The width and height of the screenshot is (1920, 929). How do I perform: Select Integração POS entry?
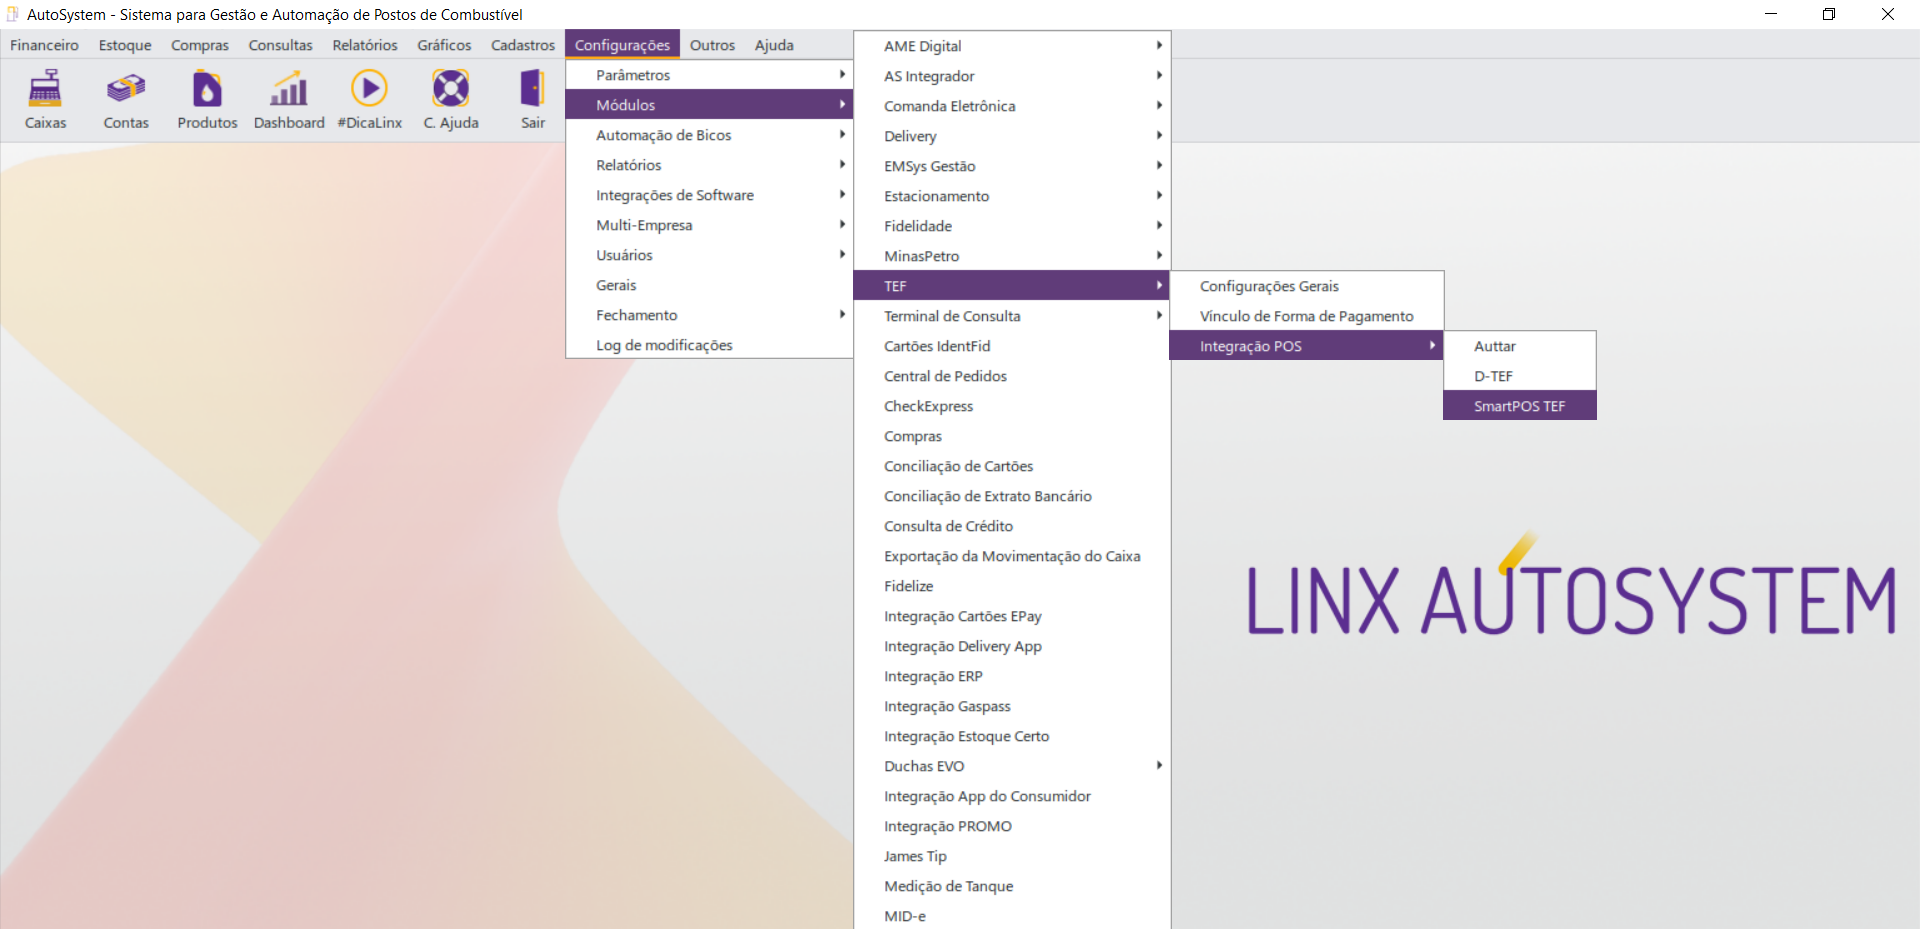pos(1307,346)
